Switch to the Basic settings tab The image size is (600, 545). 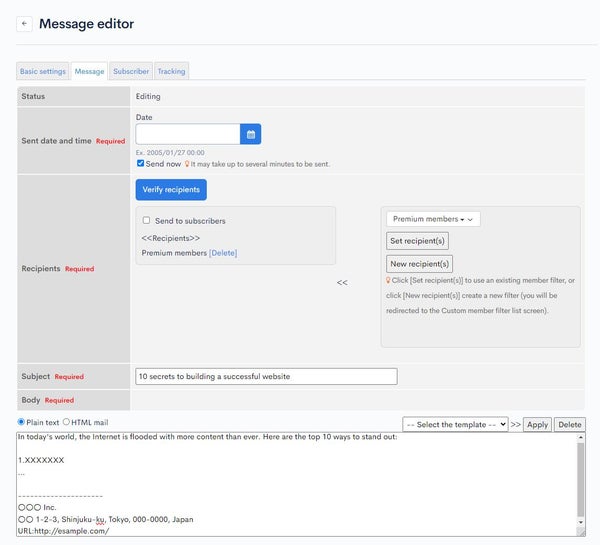[43, 71]
